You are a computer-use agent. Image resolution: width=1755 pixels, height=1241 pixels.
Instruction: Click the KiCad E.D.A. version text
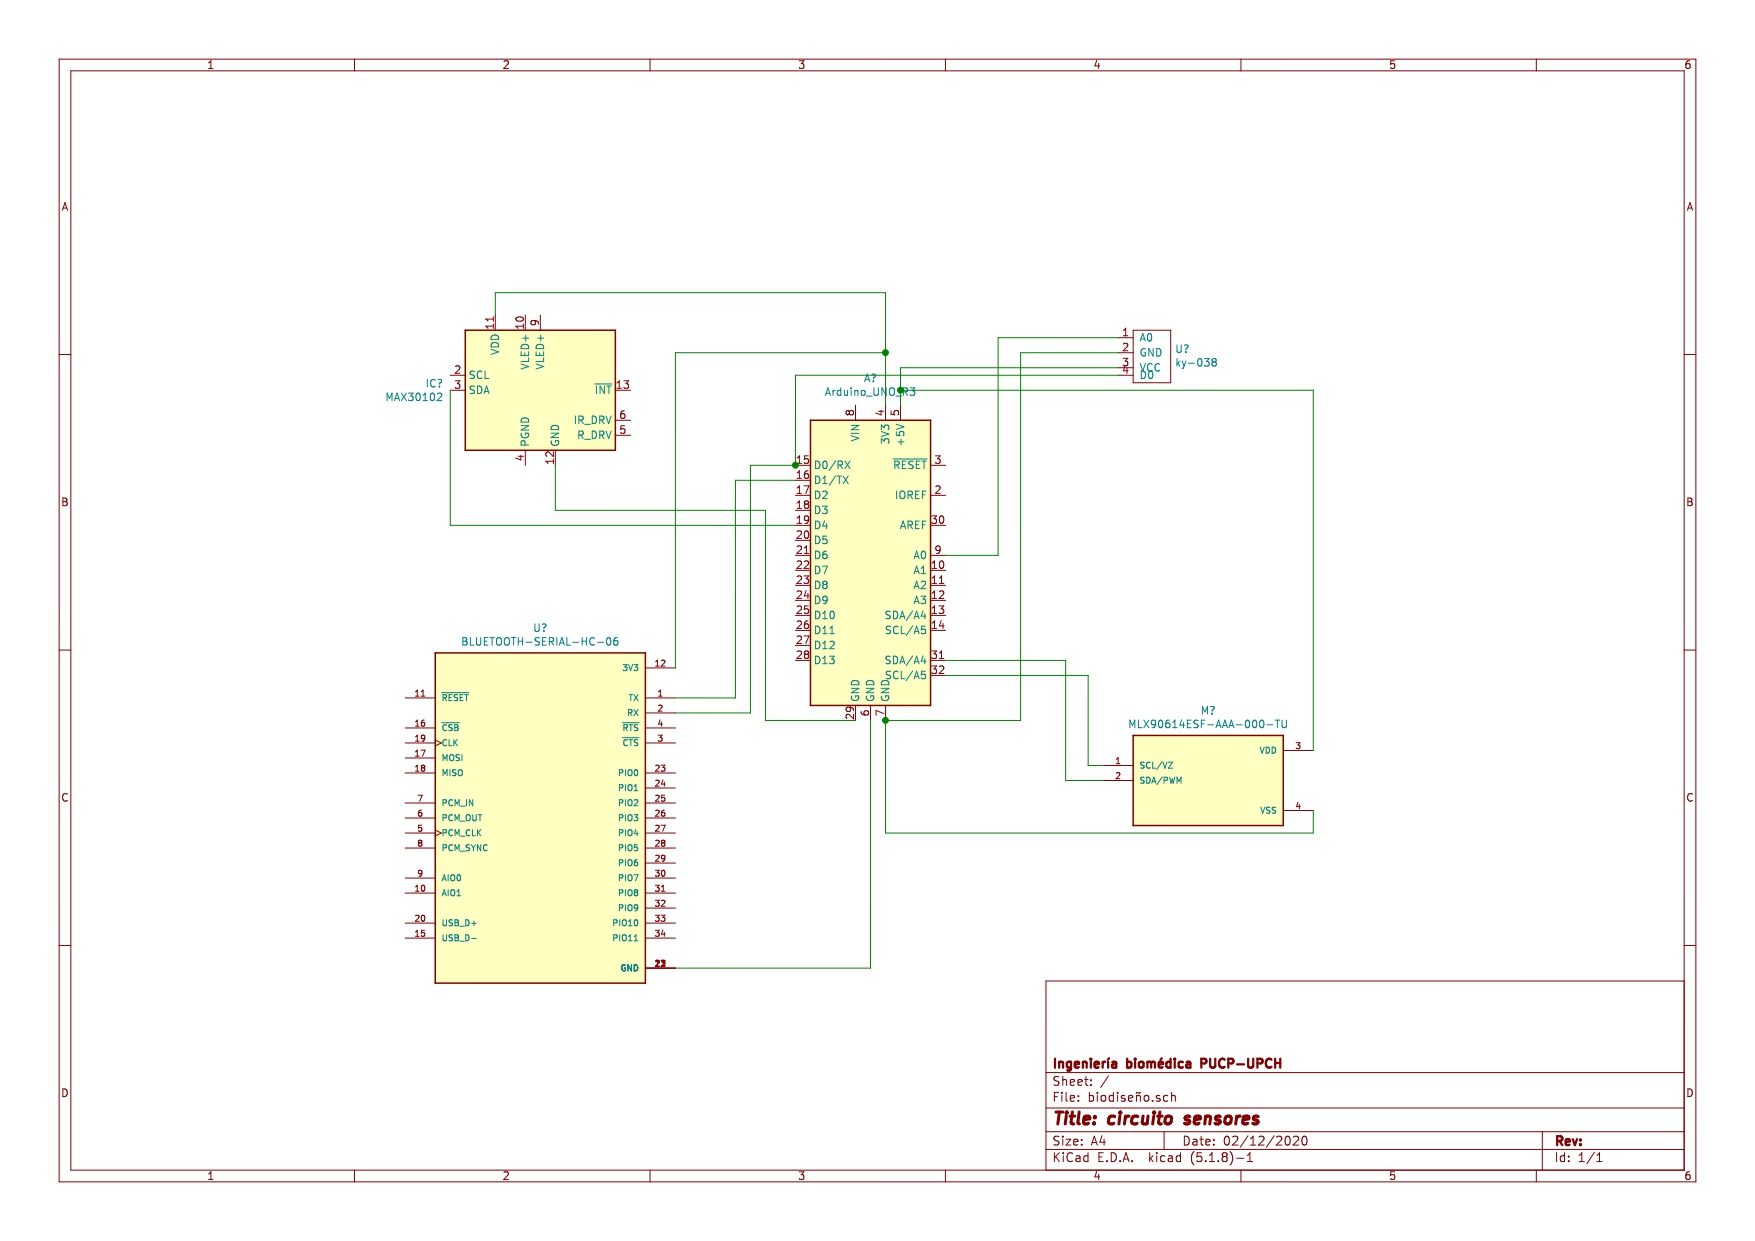1152,1158
